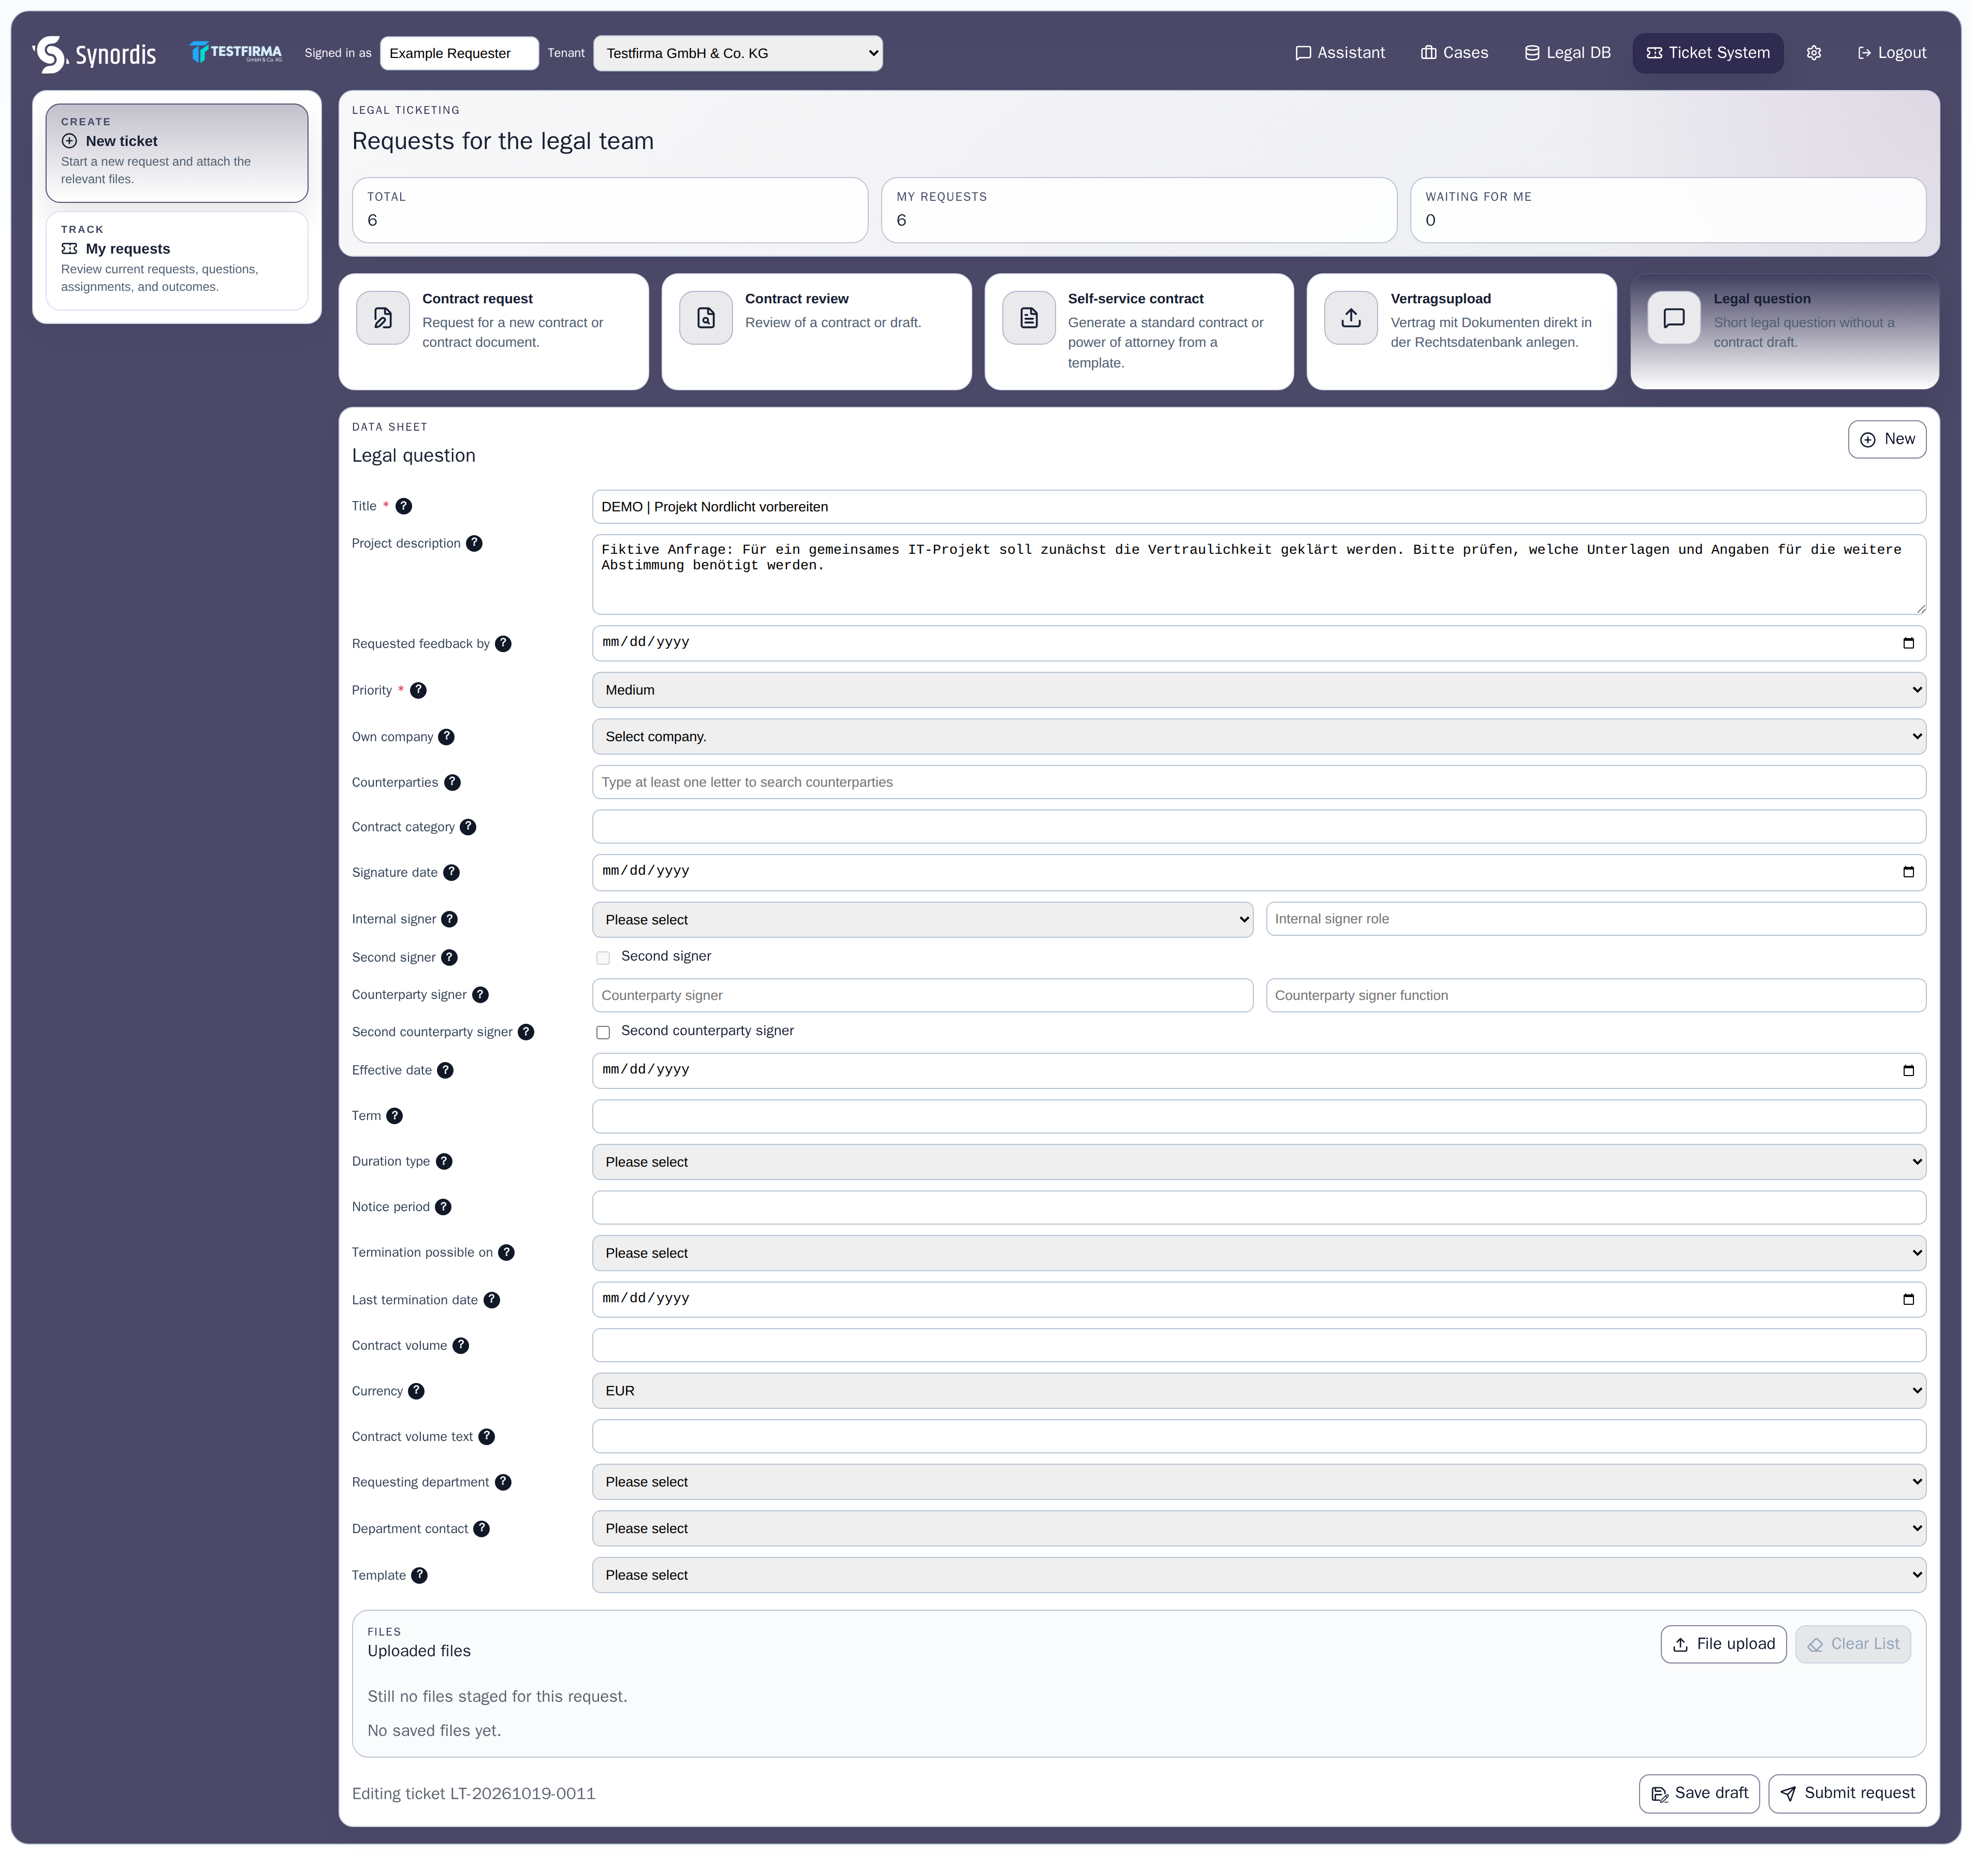
Task: Open My requests in the sidebar
Action: point(177,260)
